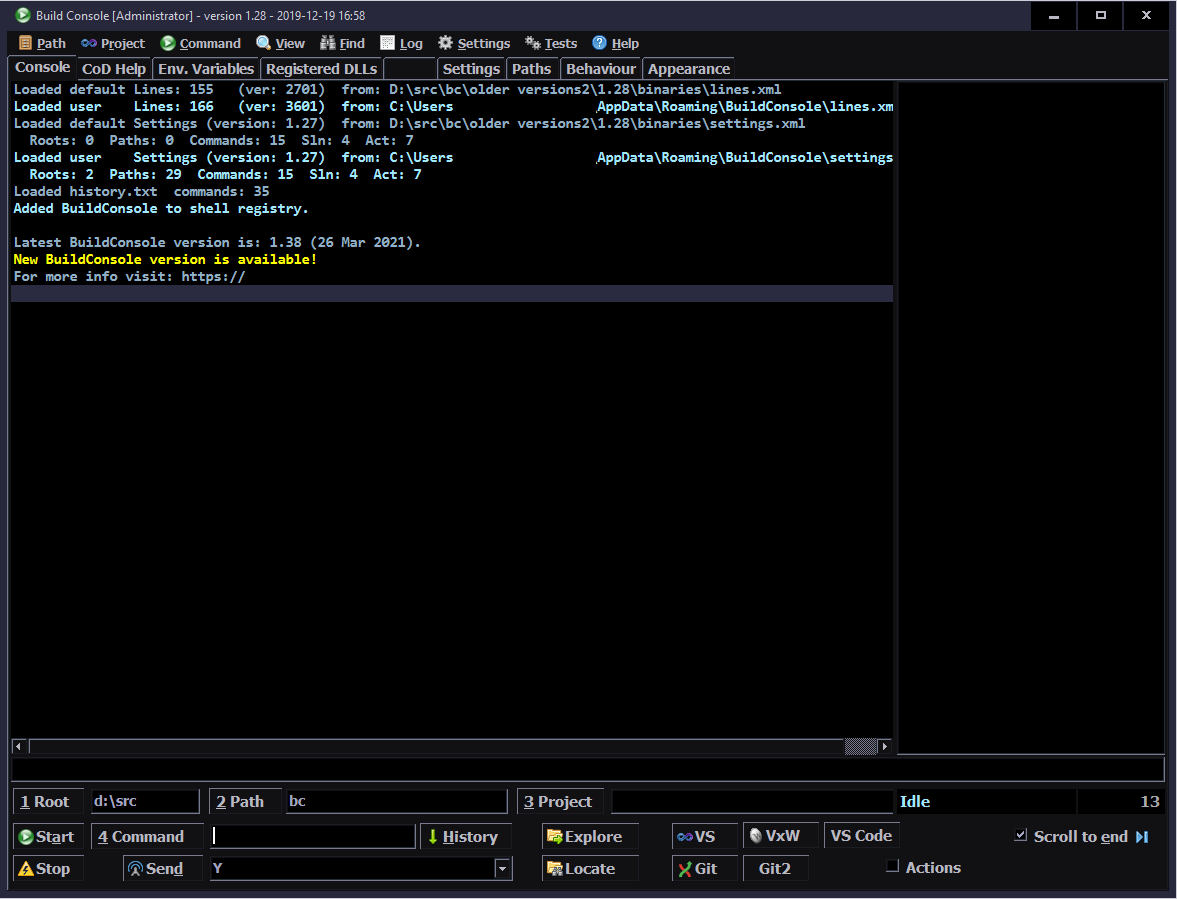Launch the VS button

[703, 836]
